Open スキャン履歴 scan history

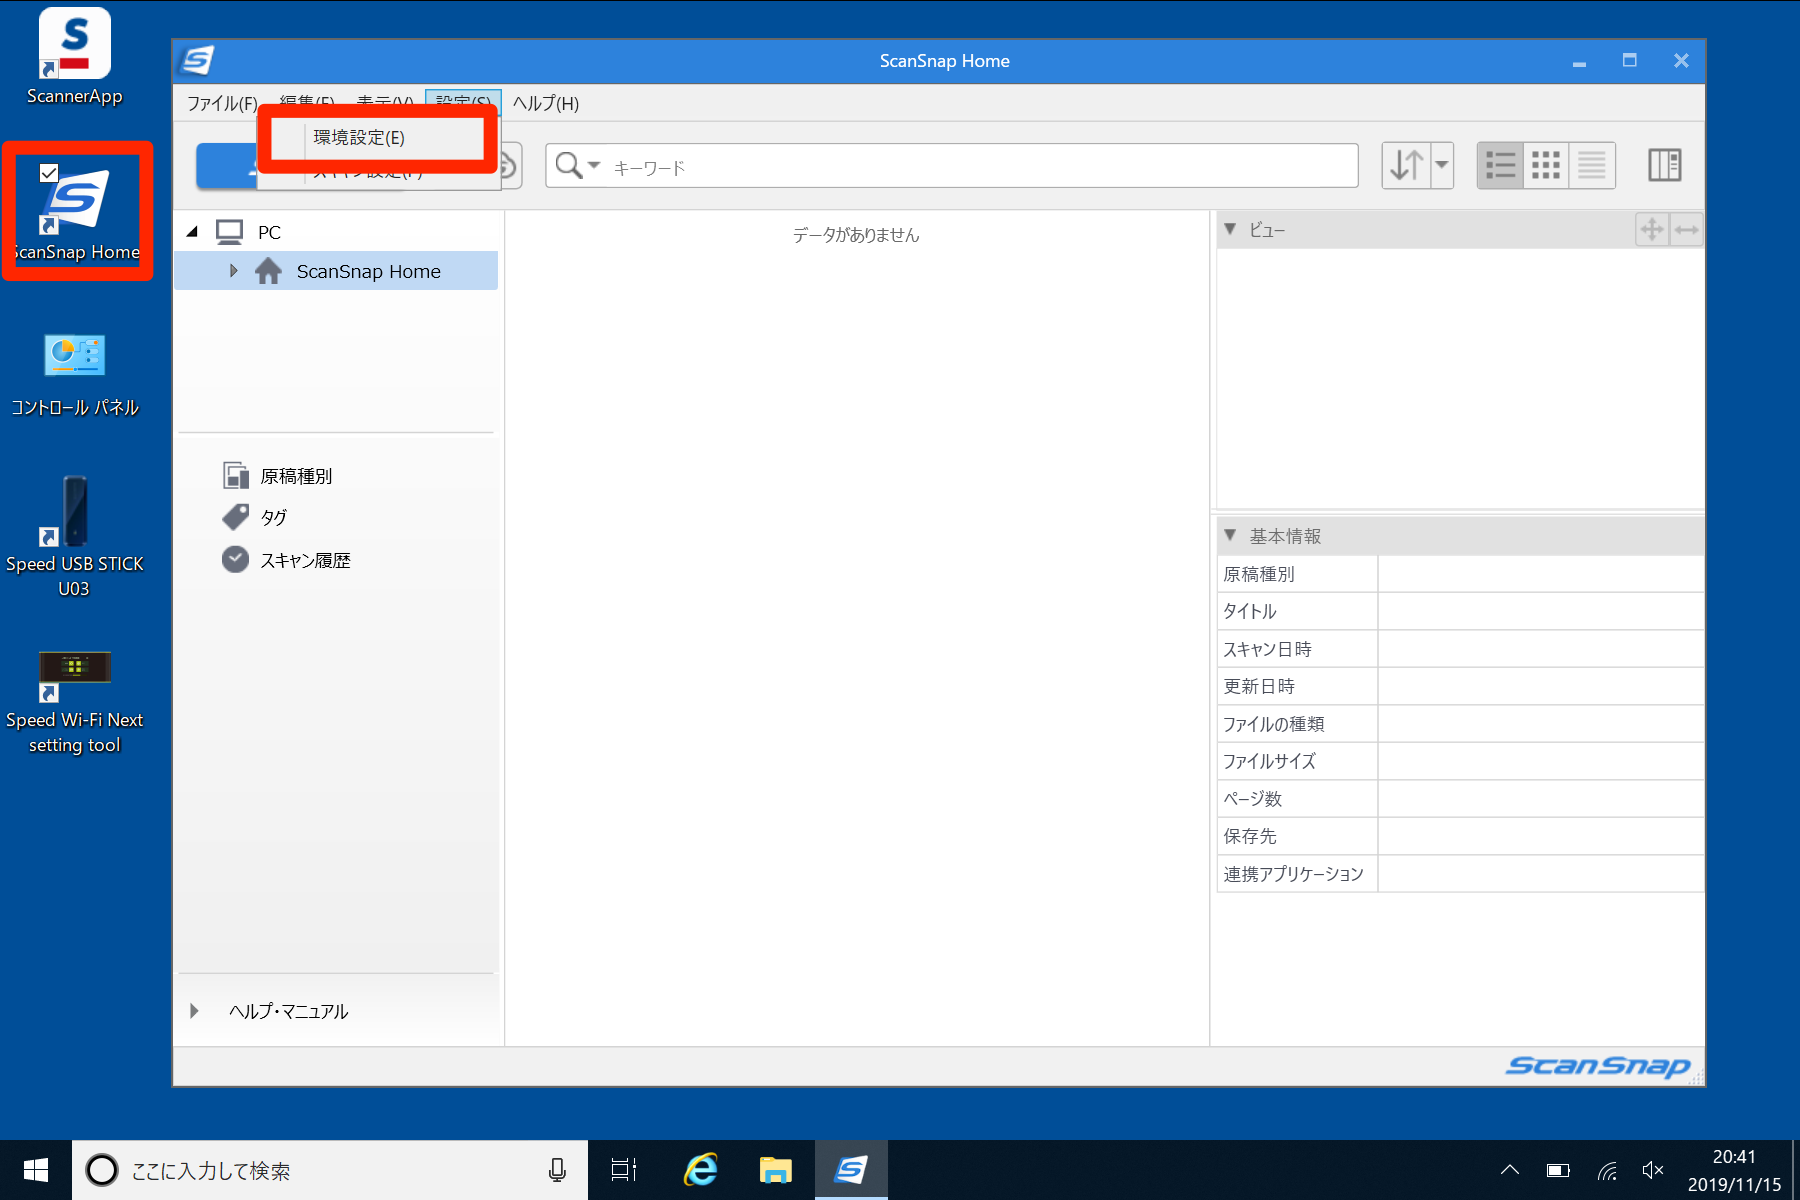pyautogui.click(x=305, y=561)
